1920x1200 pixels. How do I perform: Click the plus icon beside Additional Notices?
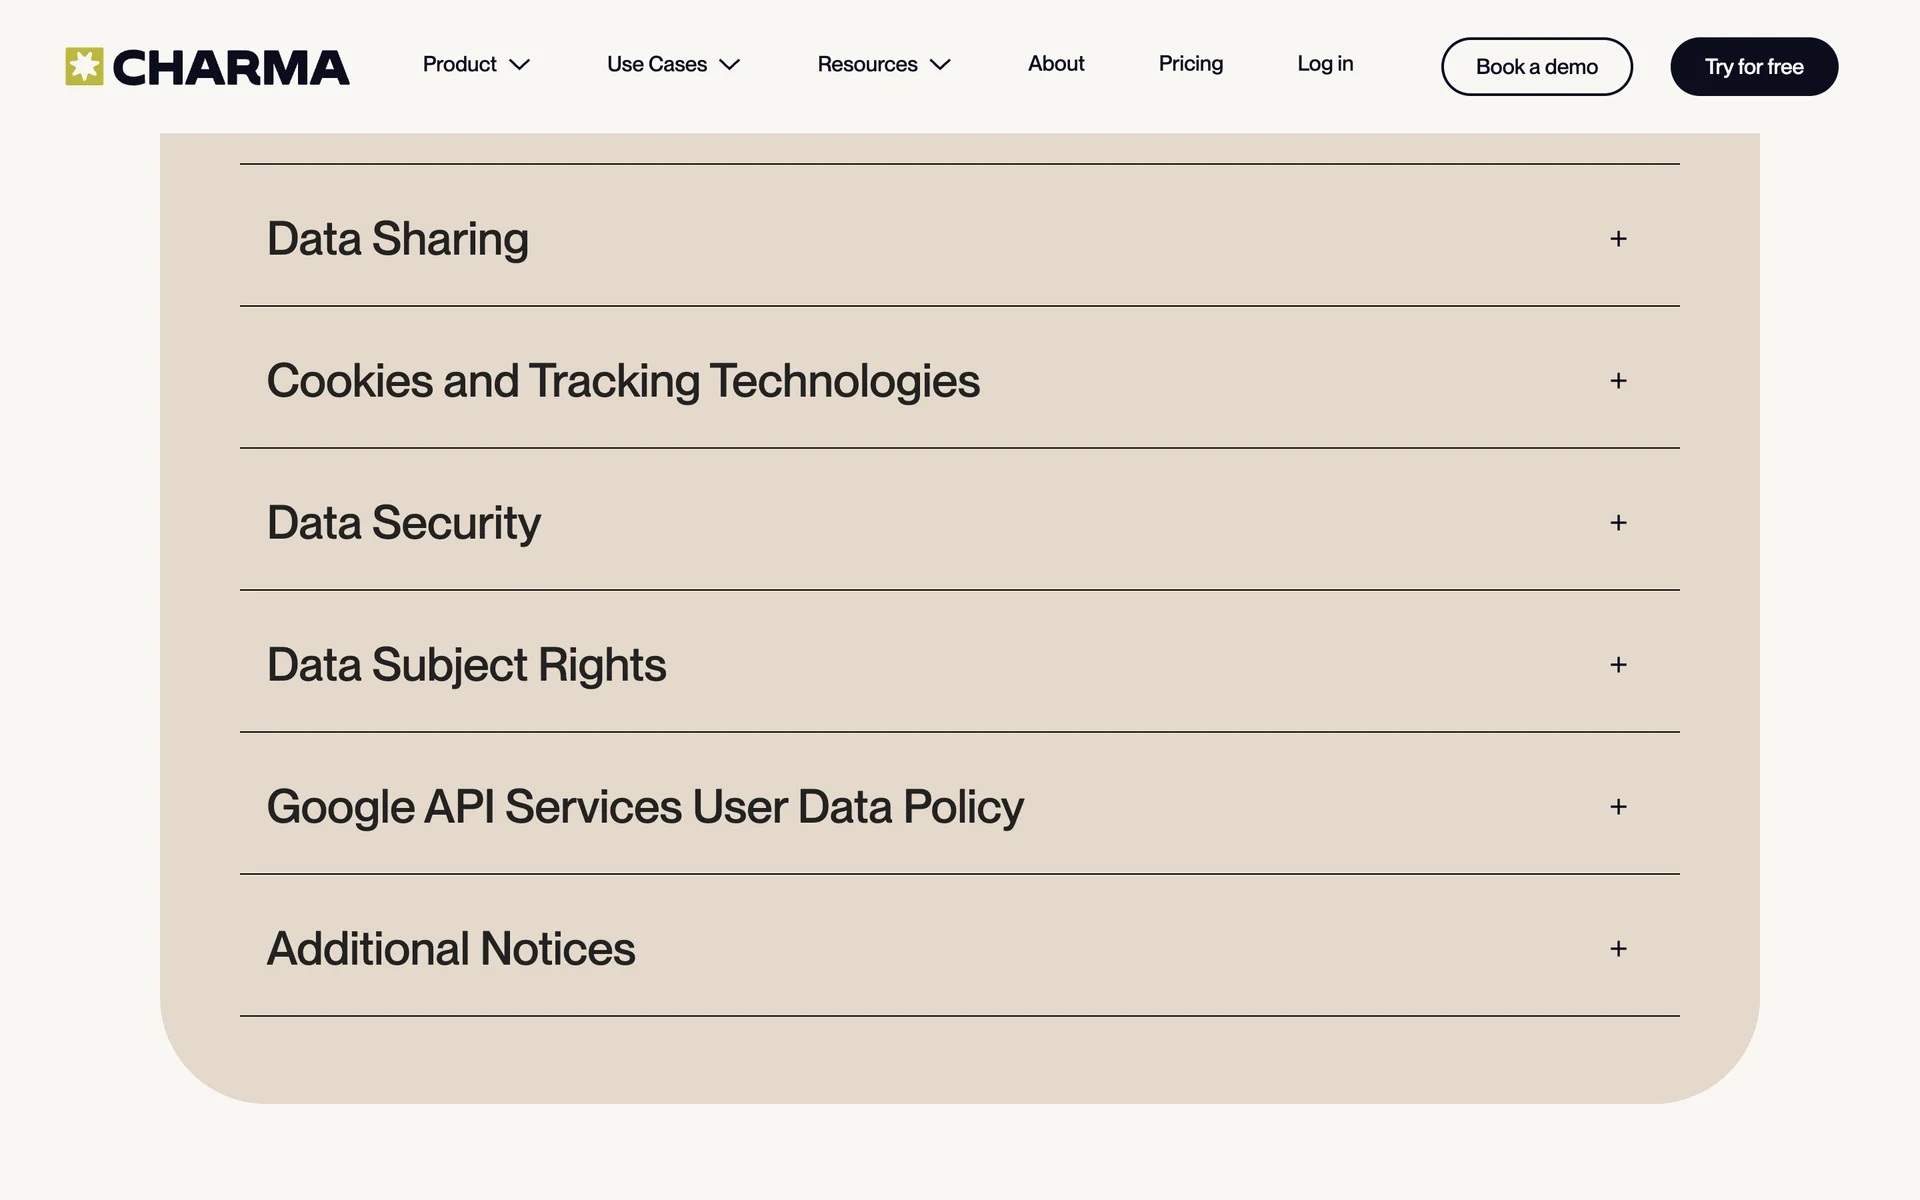pos(1618,949)
